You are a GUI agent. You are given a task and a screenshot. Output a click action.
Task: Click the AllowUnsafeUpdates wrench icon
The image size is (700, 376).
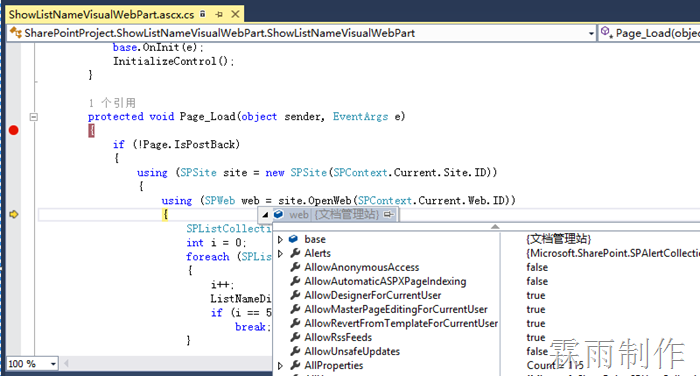(x=295, y=351)
